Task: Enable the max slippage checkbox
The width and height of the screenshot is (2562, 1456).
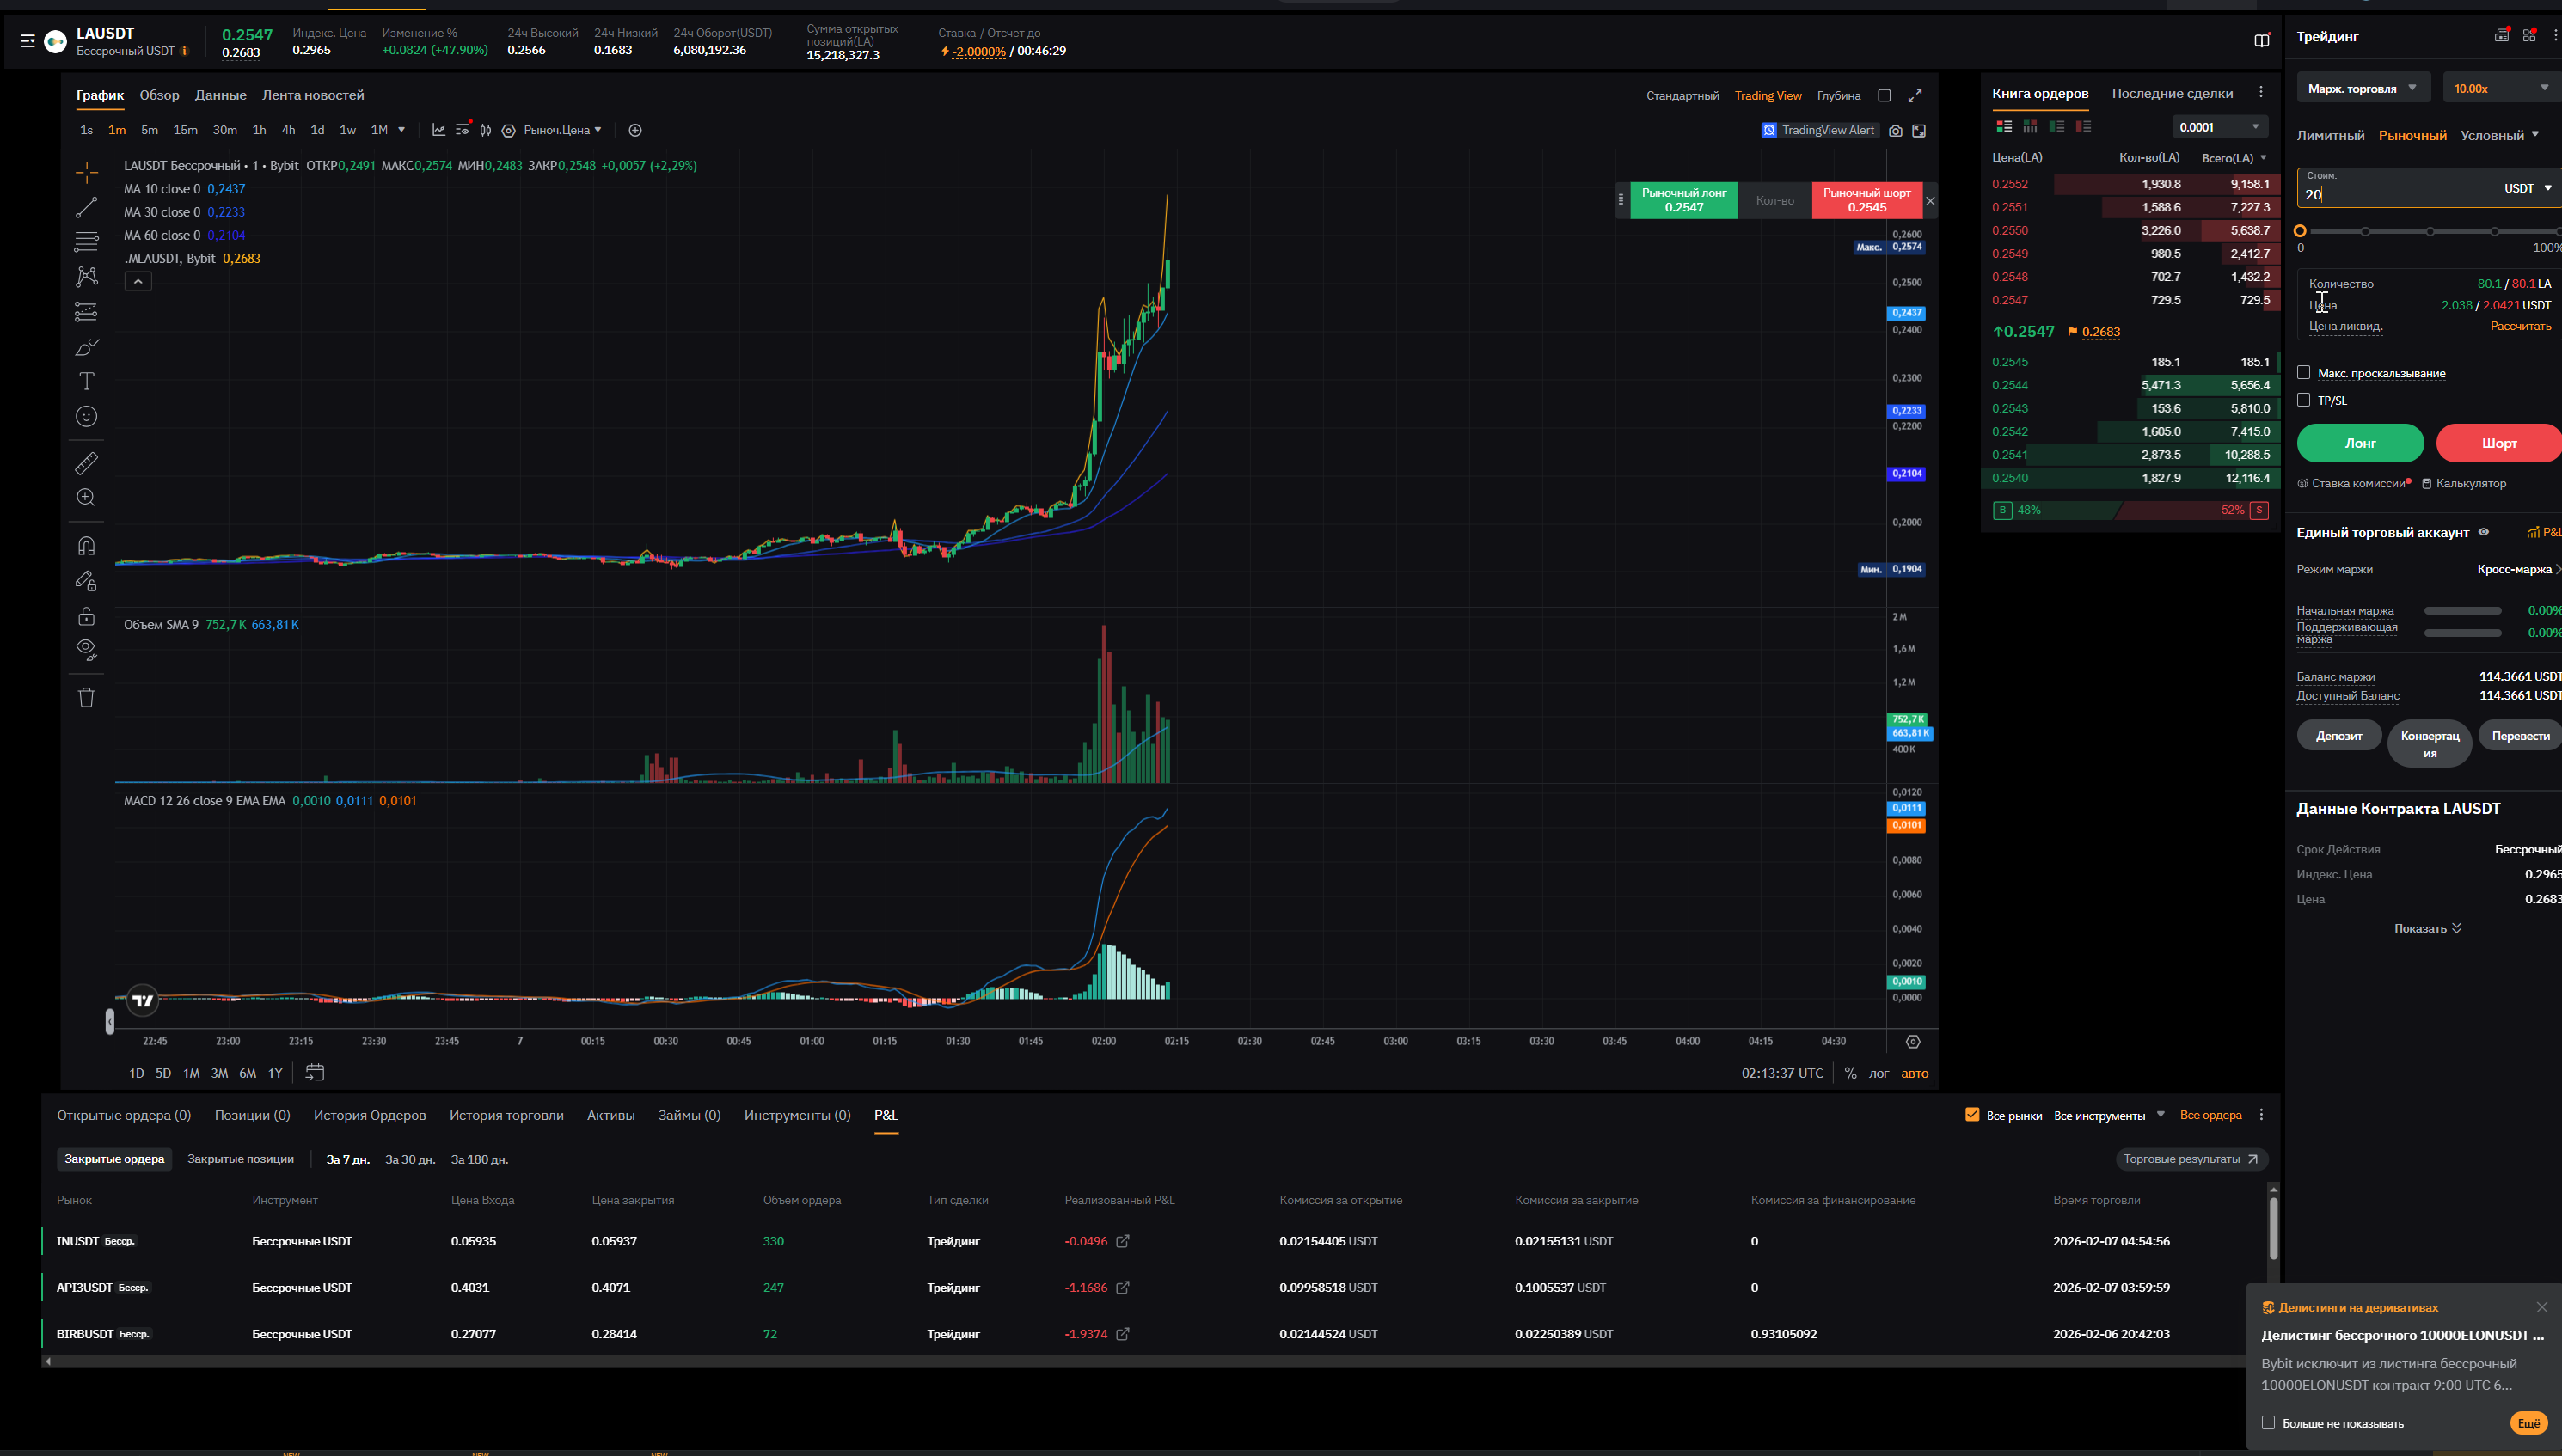Action: (x=2303, y=372)
